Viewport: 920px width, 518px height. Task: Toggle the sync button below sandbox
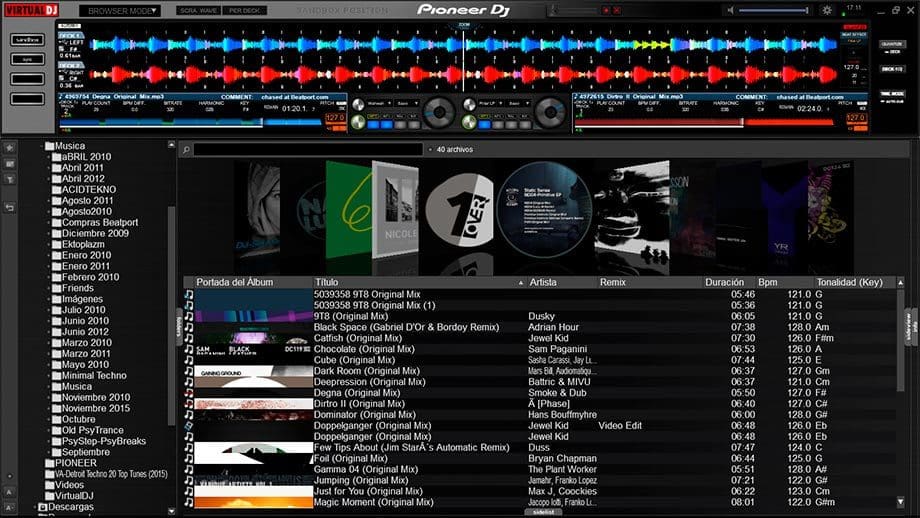tap(28, 59)
